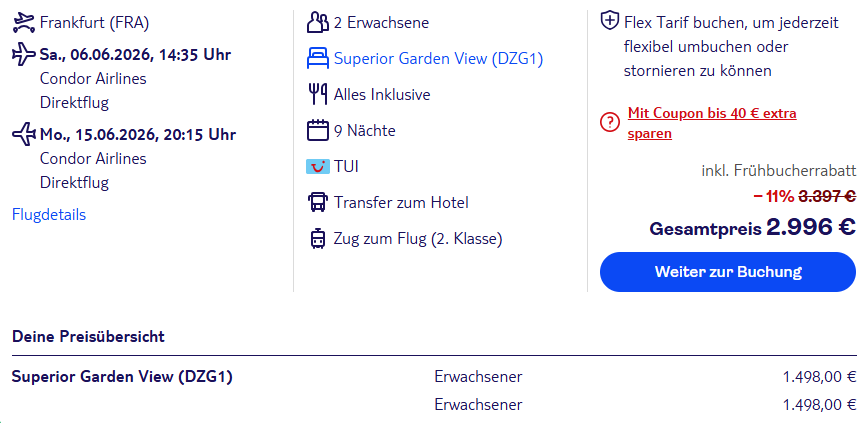Click the outbound flight airplane icon
The image size is (866, 423).
tap(23, 54)
